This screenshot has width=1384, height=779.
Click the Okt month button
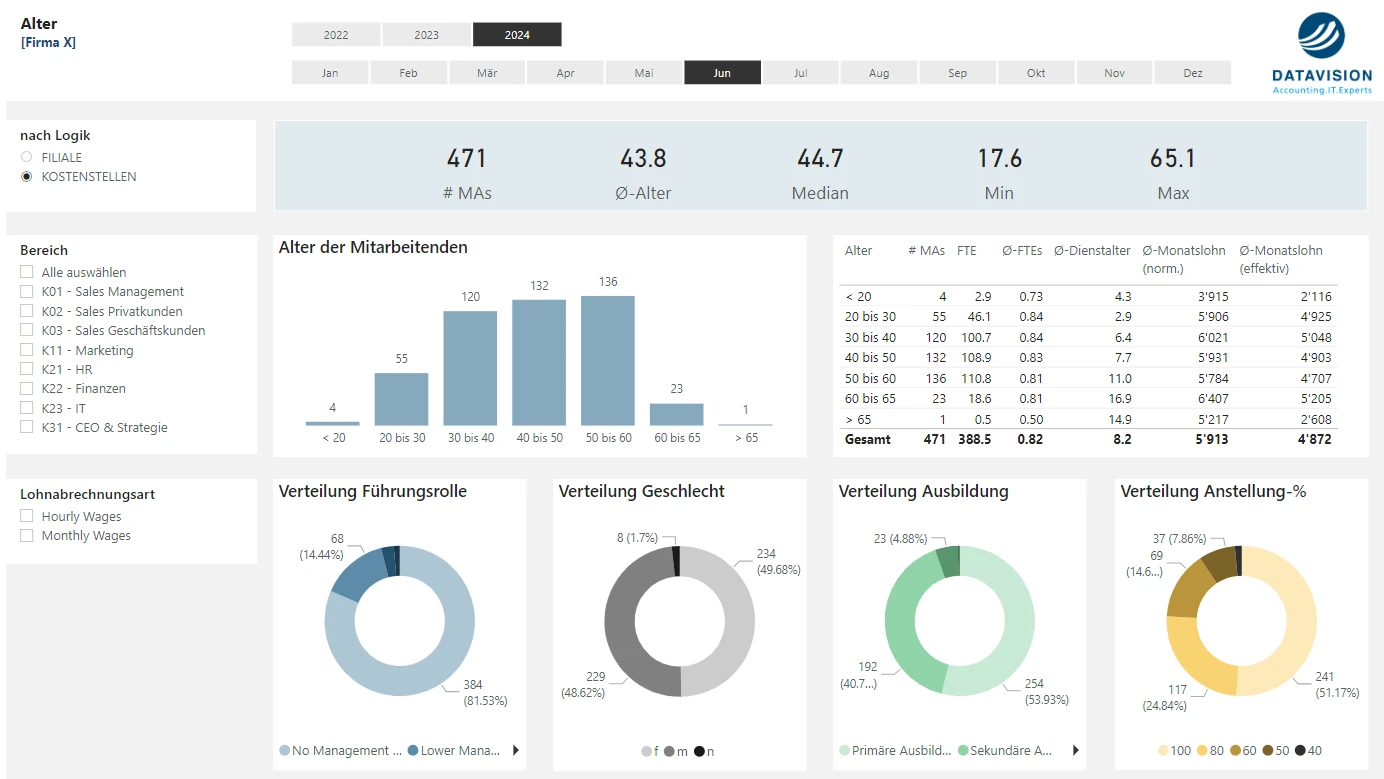tap(1036, 73)
